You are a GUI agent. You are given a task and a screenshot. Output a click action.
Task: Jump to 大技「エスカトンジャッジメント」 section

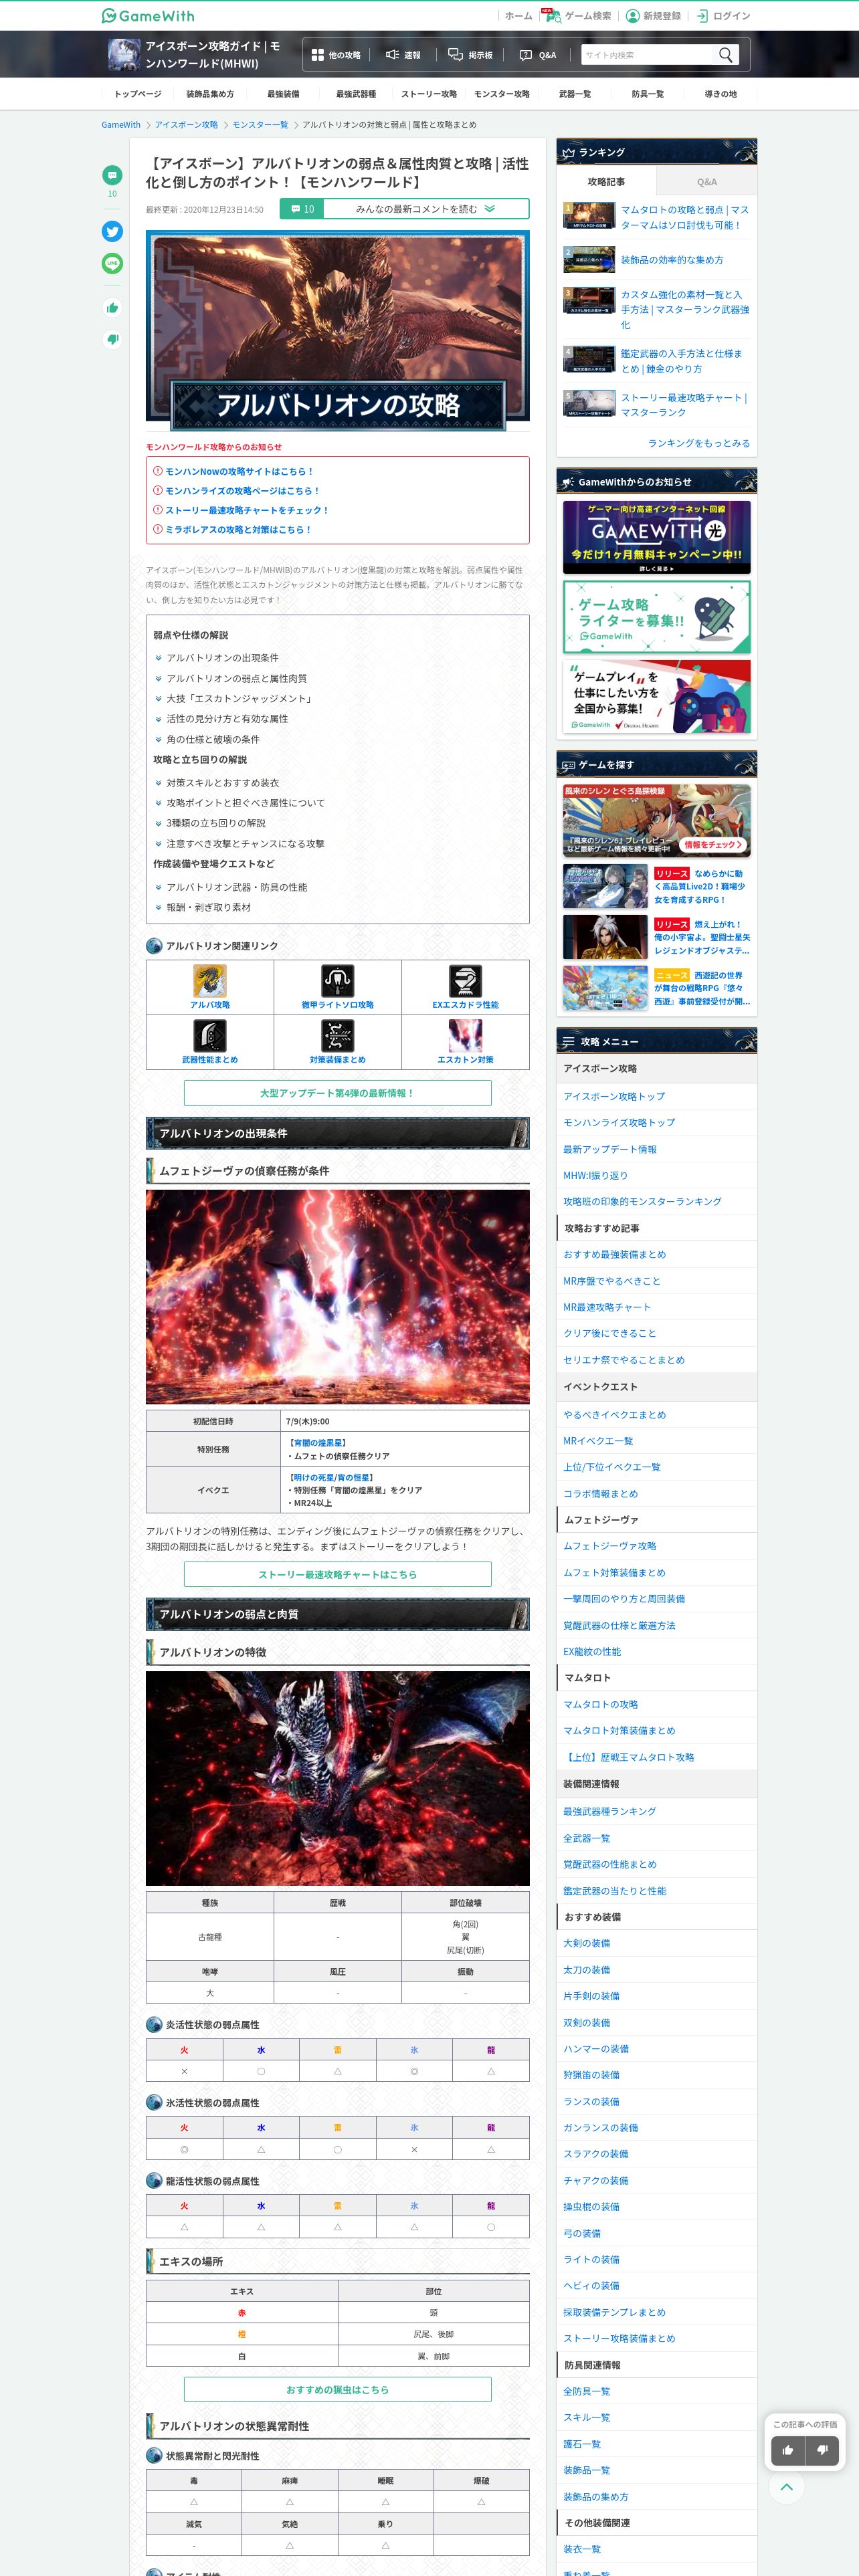pos(240,699)
